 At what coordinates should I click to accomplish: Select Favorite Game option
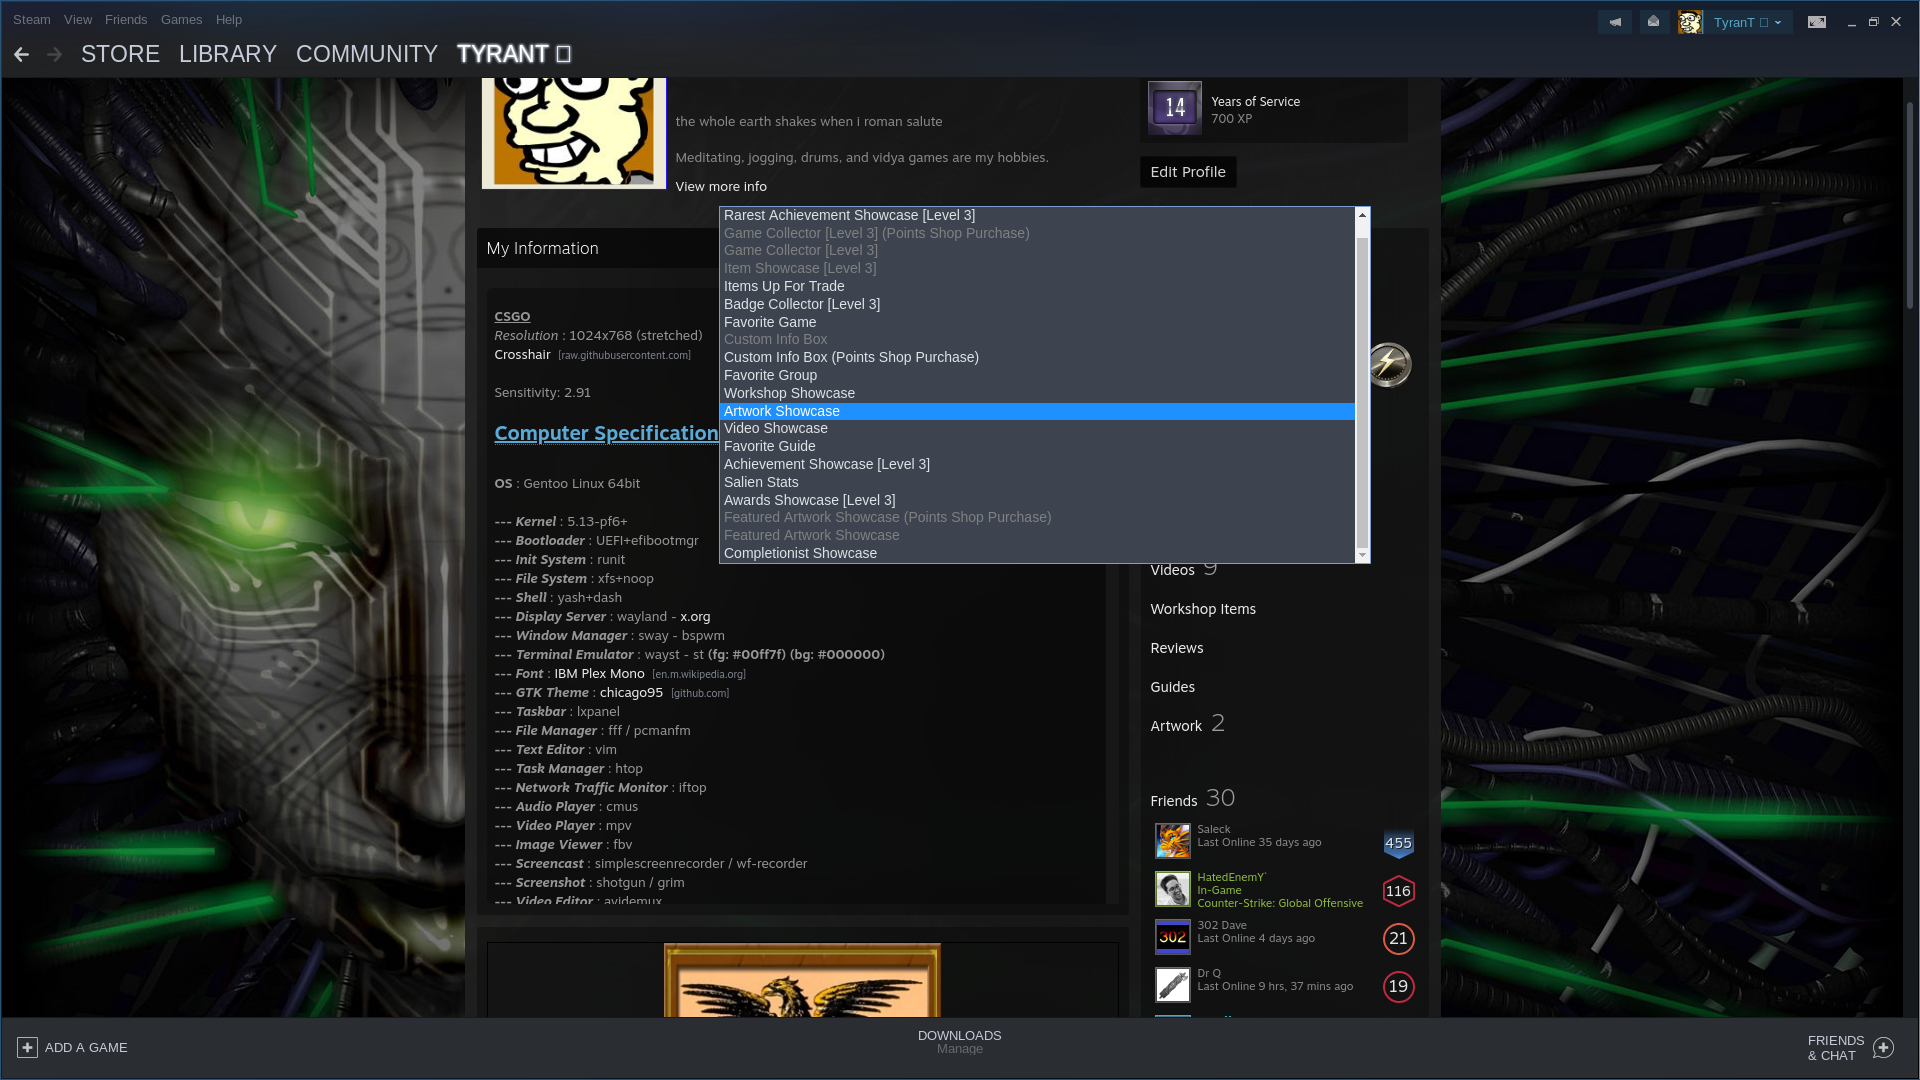coord(1037,322)
